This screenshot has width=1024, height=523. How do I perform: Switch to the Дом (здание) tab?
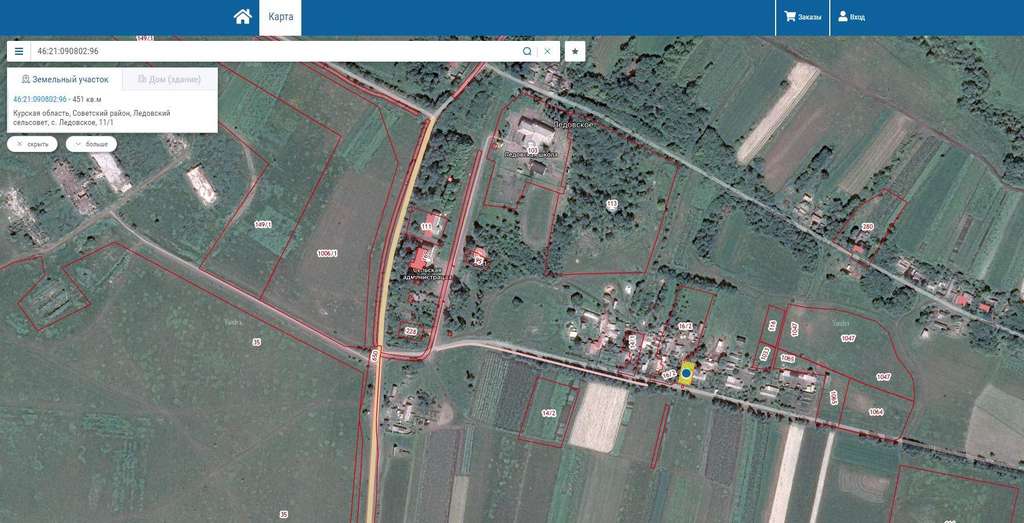[x=169, y=79]
